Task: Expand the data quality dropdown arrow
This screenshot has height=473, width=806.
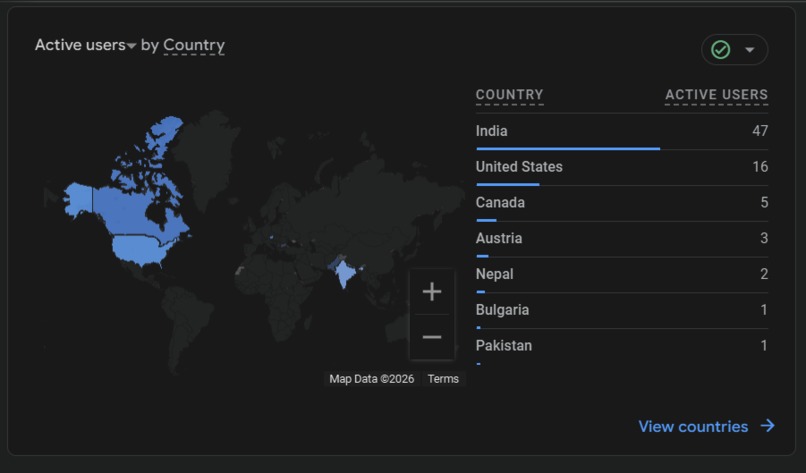Action: coord(749,50)
